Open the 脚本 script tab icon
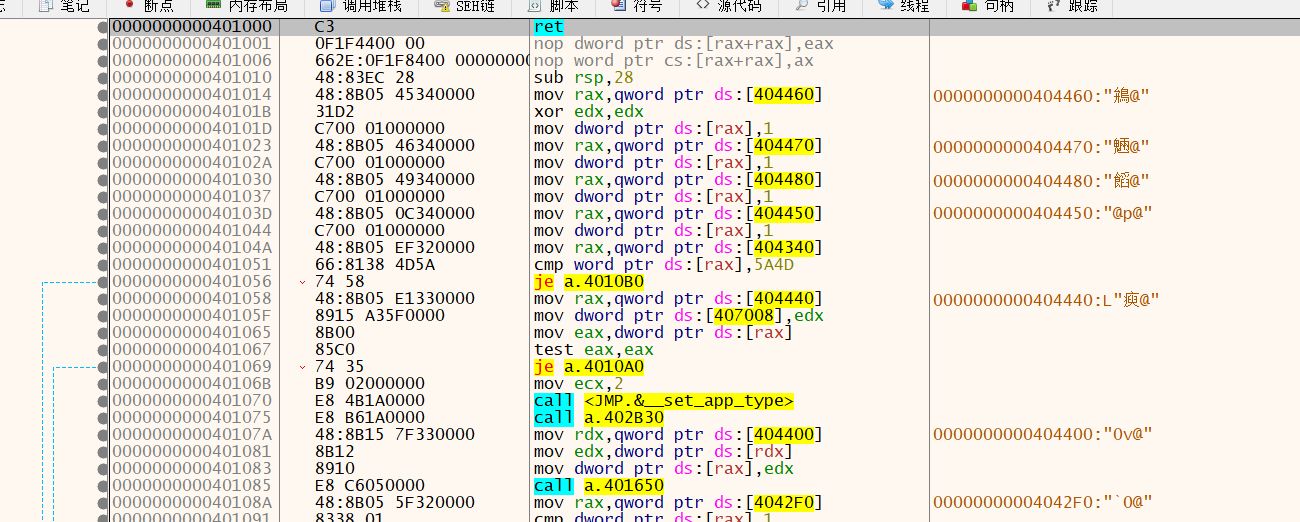Viewport: 1300px width, 522px height. [x=533, y=6]
